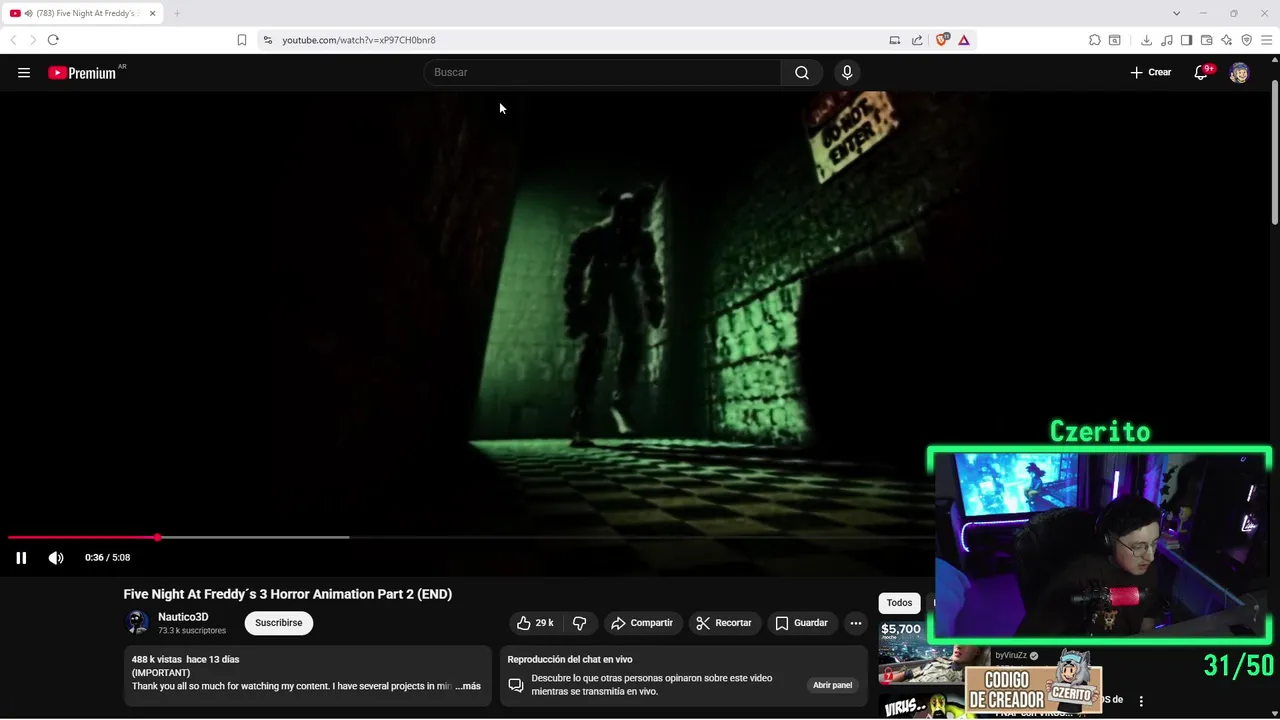Click the install app icon in address bar

pyautogui.click(x=895, y=40)
